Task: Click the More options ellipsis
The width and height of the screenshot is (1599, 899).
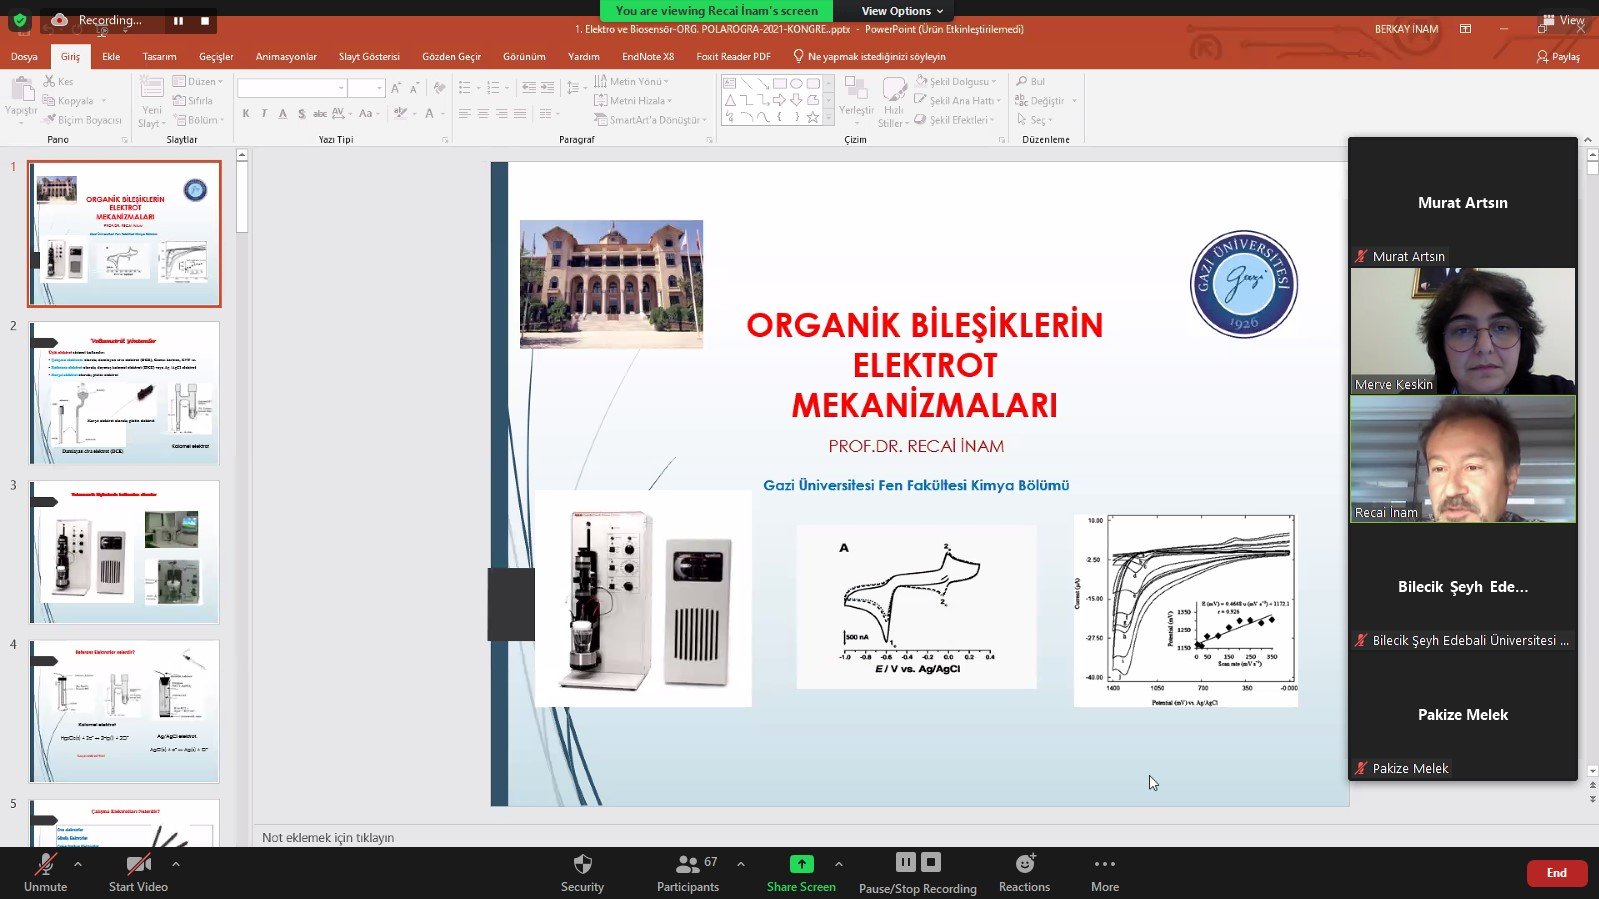Action: coord(1104,864)
